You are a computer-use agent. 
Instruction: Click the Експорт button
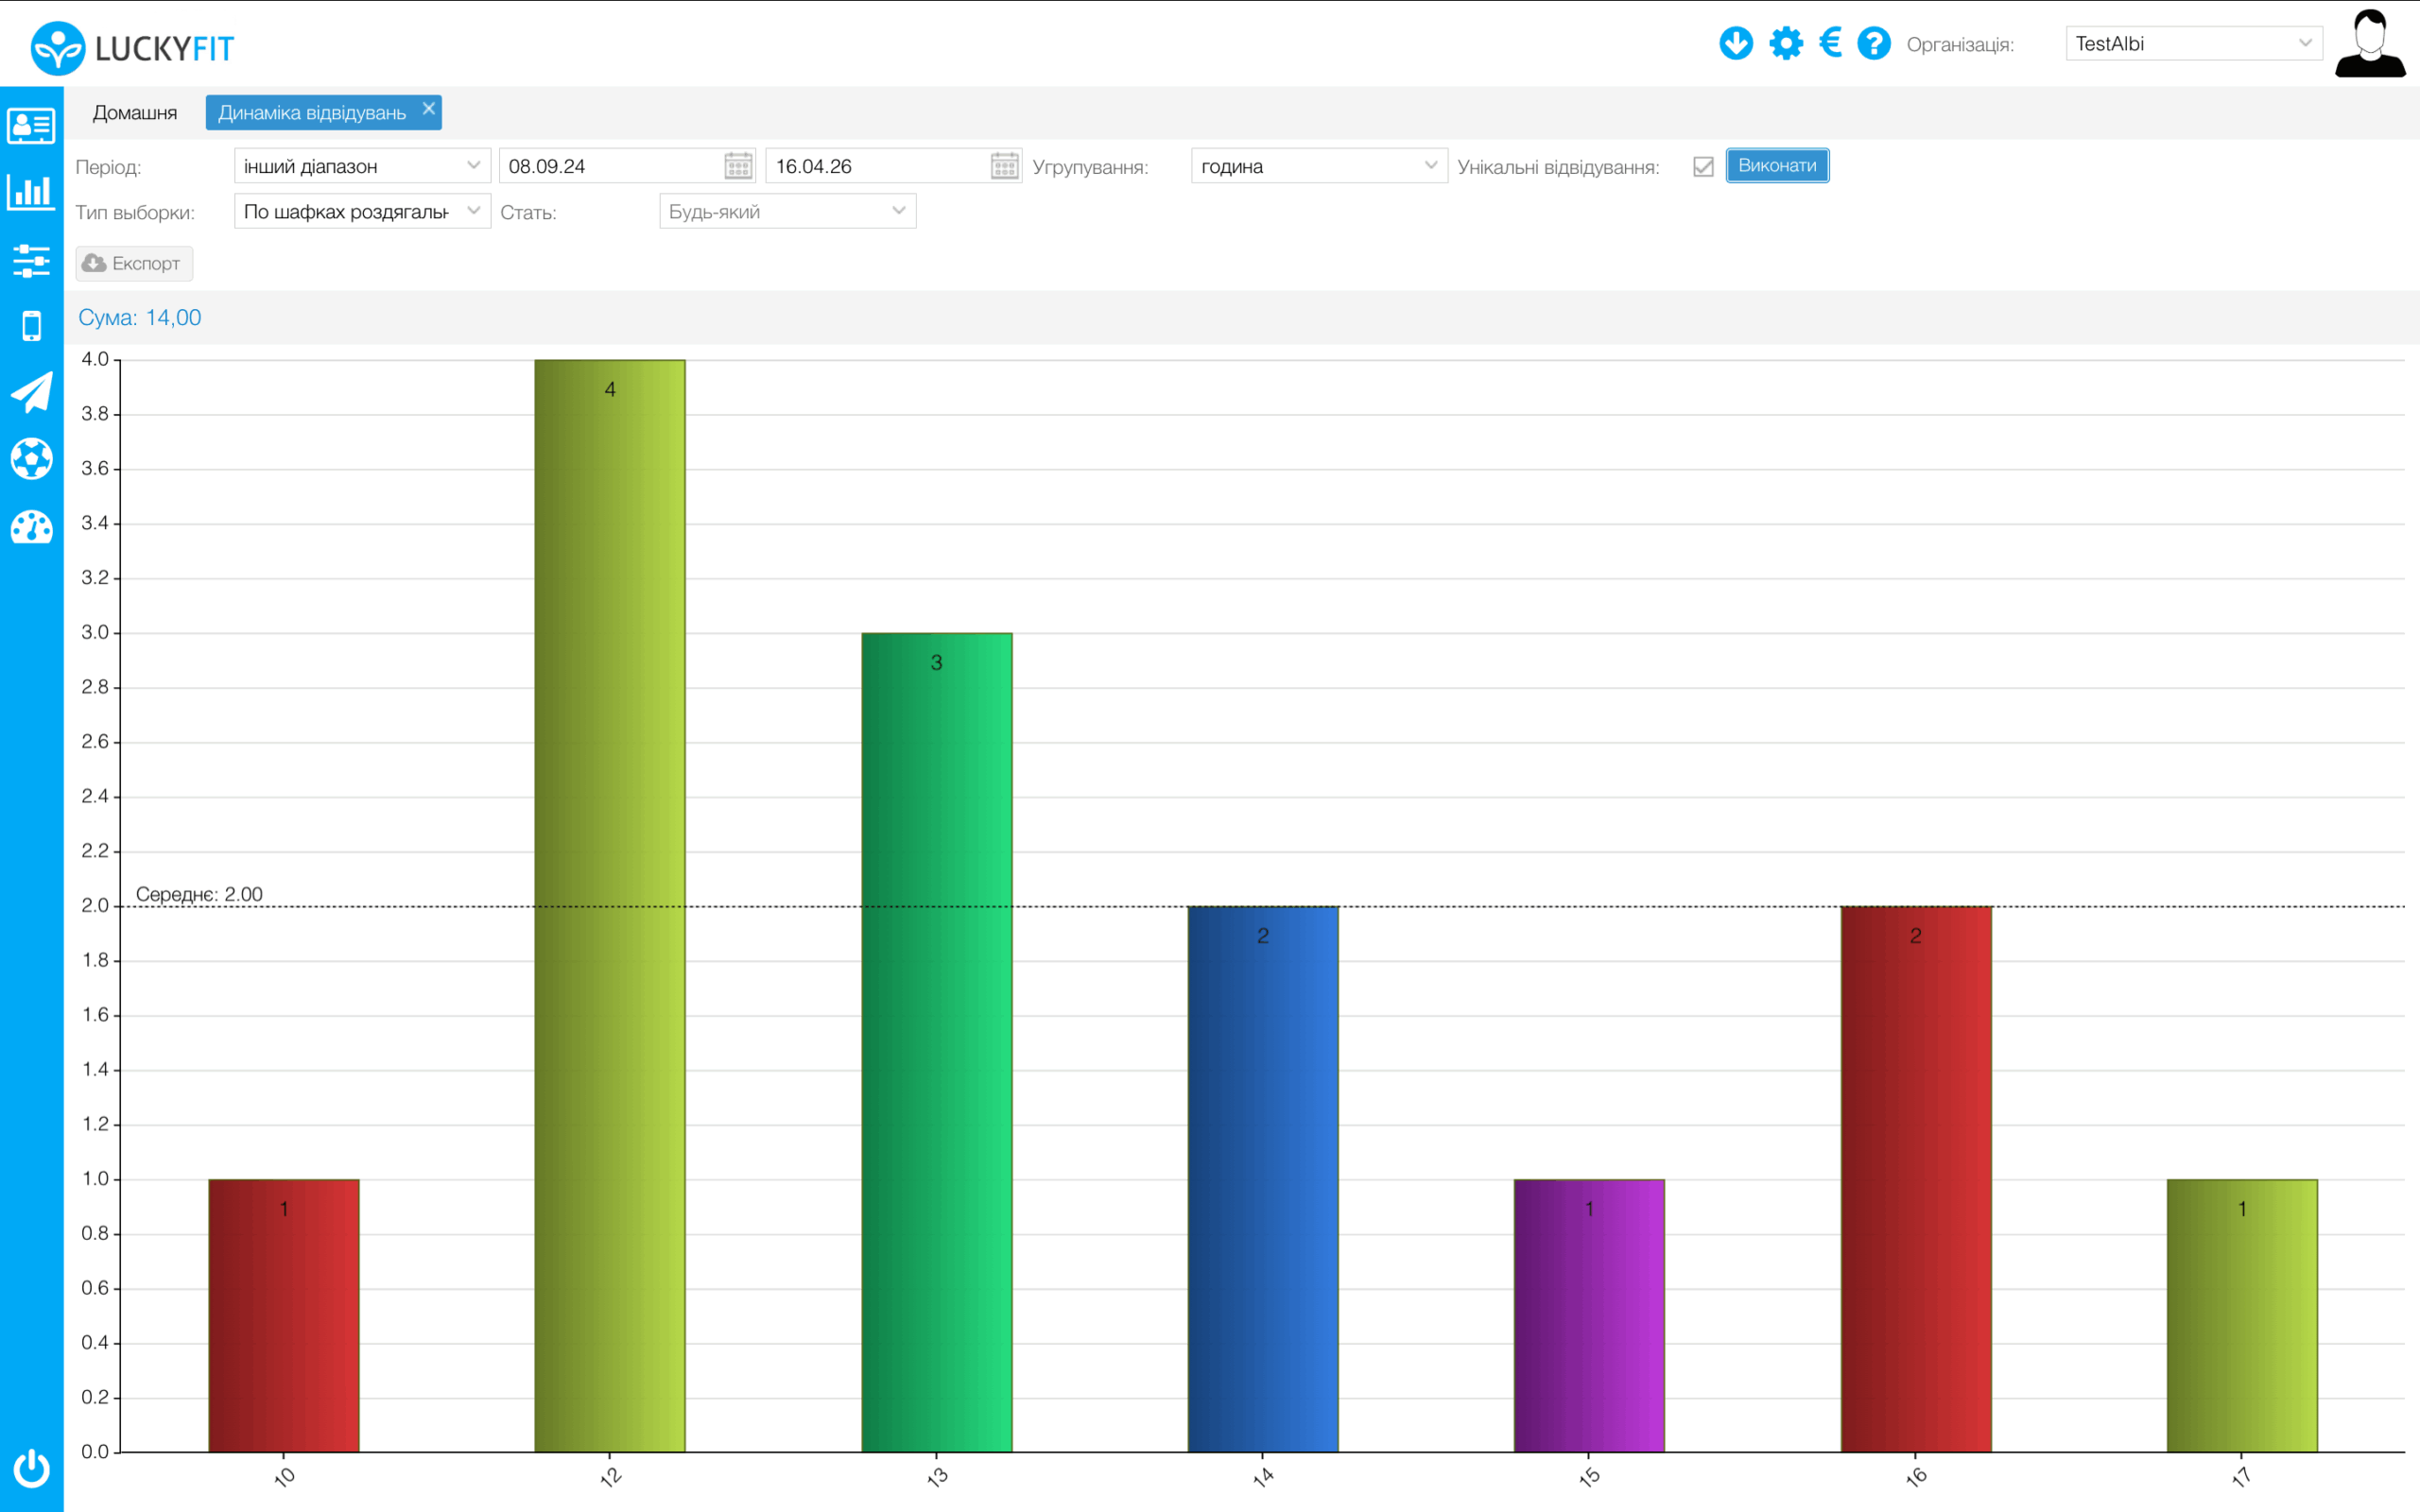coord(134,263)
